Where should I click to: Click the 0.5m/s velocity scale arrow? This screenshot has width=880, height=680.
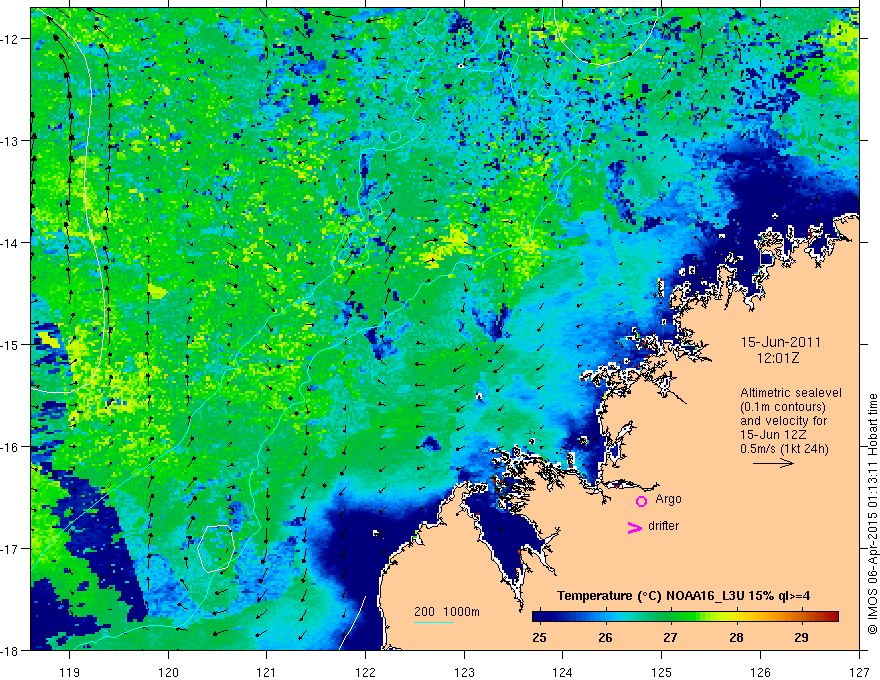773,463
